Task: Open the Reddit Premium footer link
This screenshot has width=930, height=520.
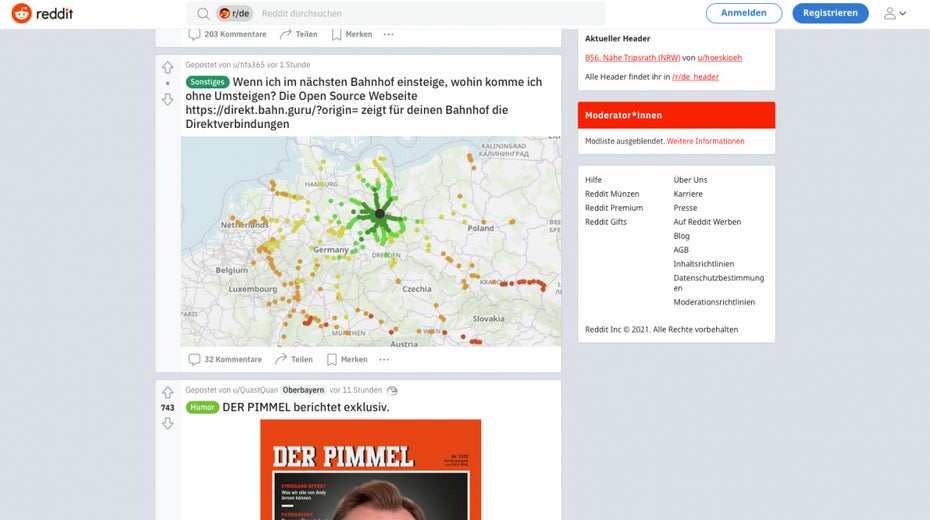Action: pos(614,208)
